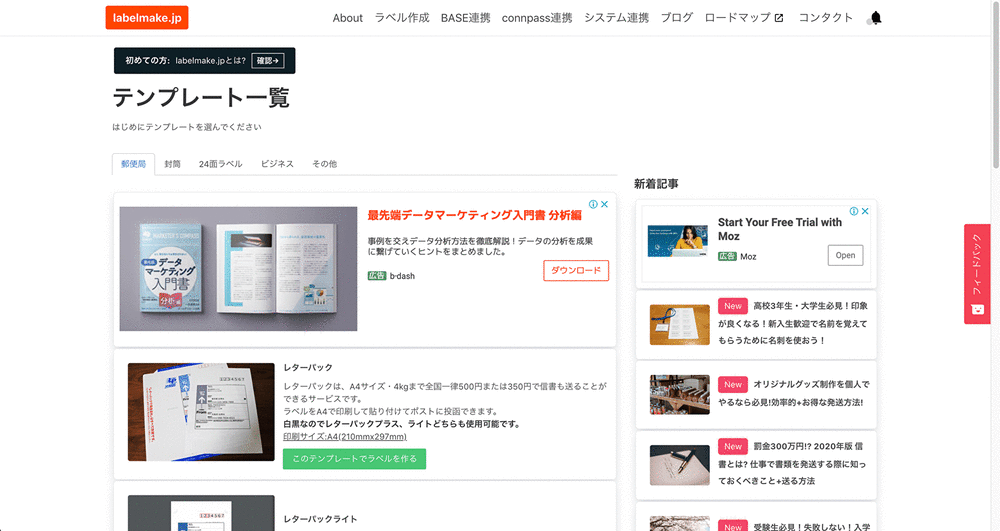Open article 罰金300万円!? 2020年版 信書とは
The image size is (1000, 531).
792,463
